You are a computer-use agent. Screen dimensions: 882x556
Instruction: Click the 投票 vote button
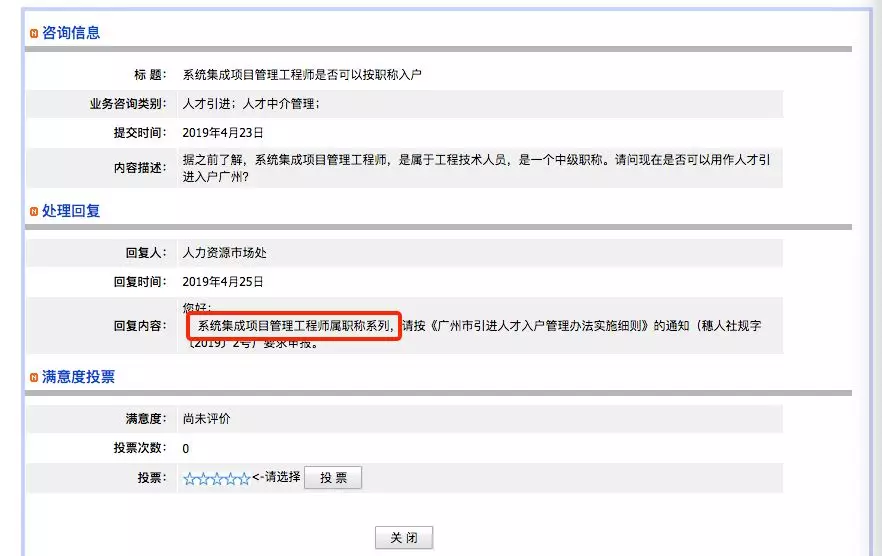click(x=332, y=478)
